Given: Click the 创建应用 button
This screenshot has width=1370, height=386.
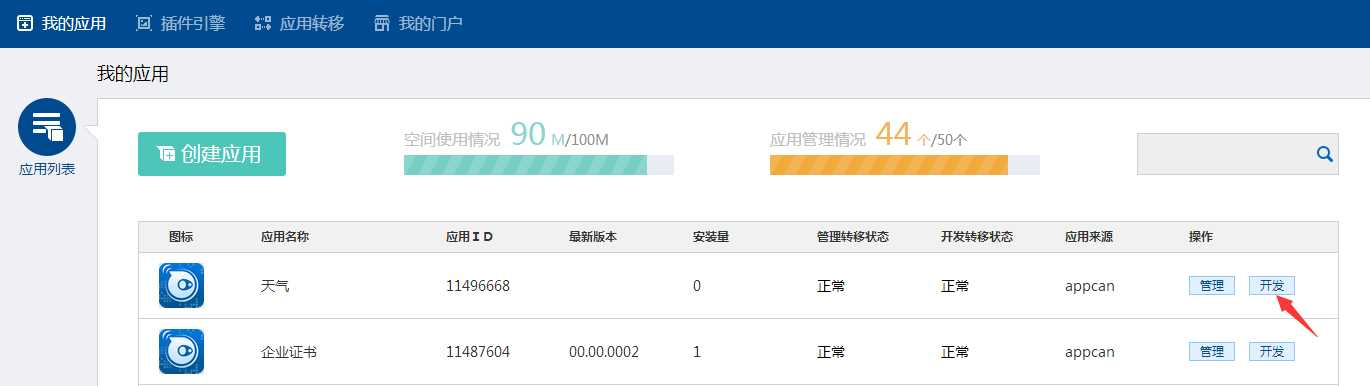Looking at the screenshot, I should click(212, 154).
